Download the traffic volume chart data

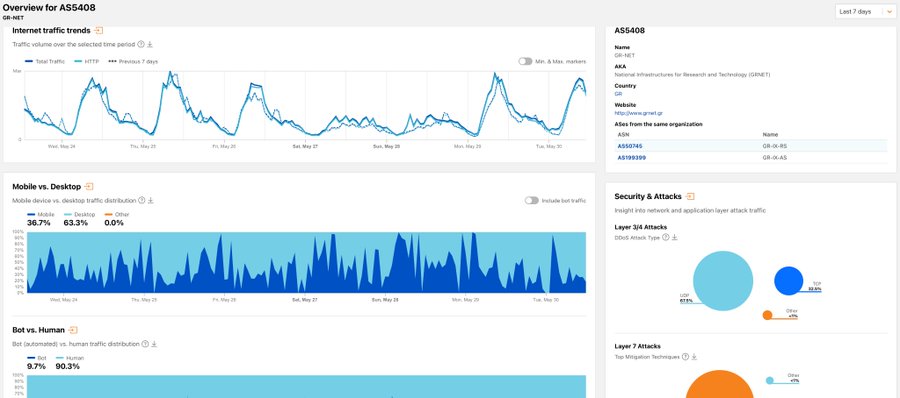150,44
